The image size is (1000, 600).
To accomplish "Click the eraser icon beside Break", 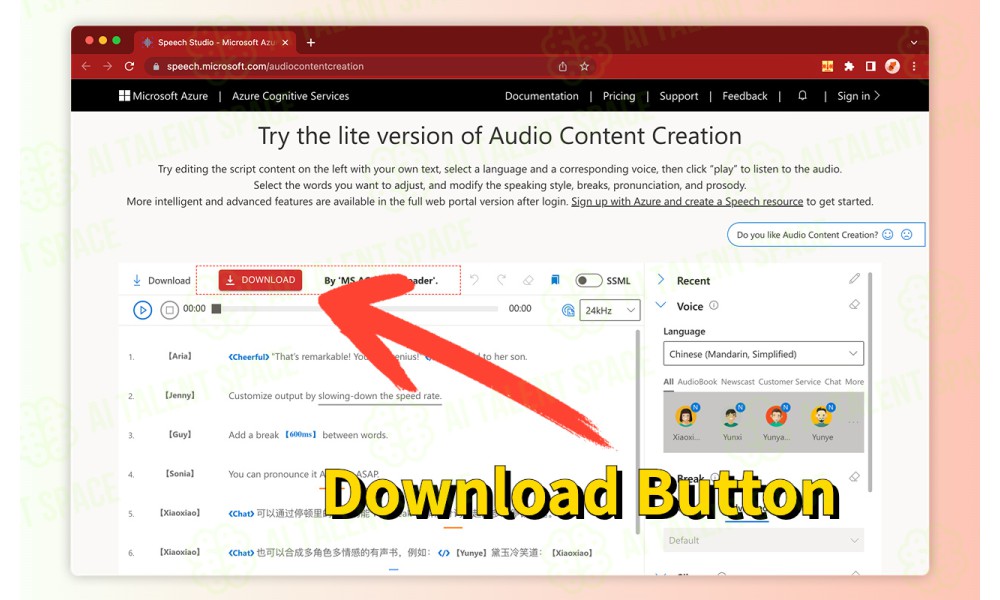I will coord(855,476).
